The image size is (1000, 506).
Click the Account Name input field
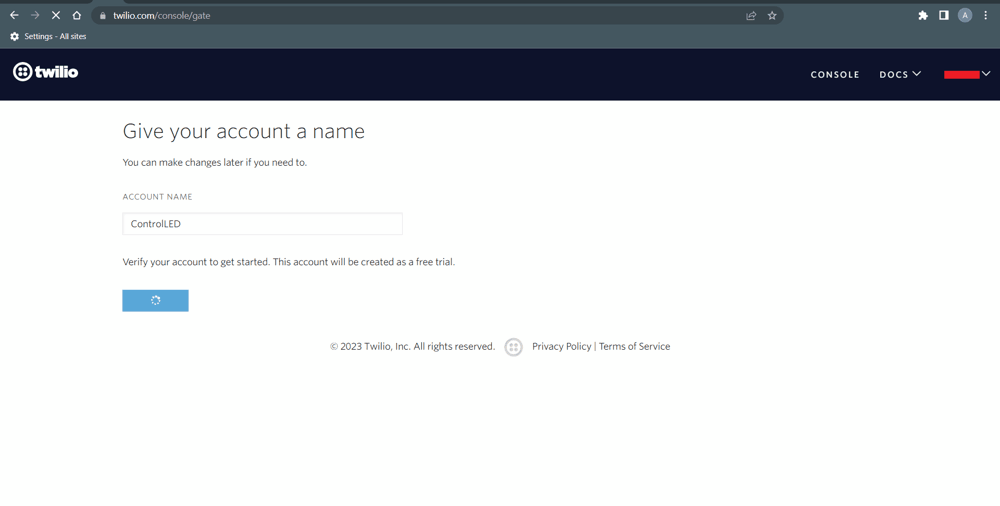tap(262, 224)
